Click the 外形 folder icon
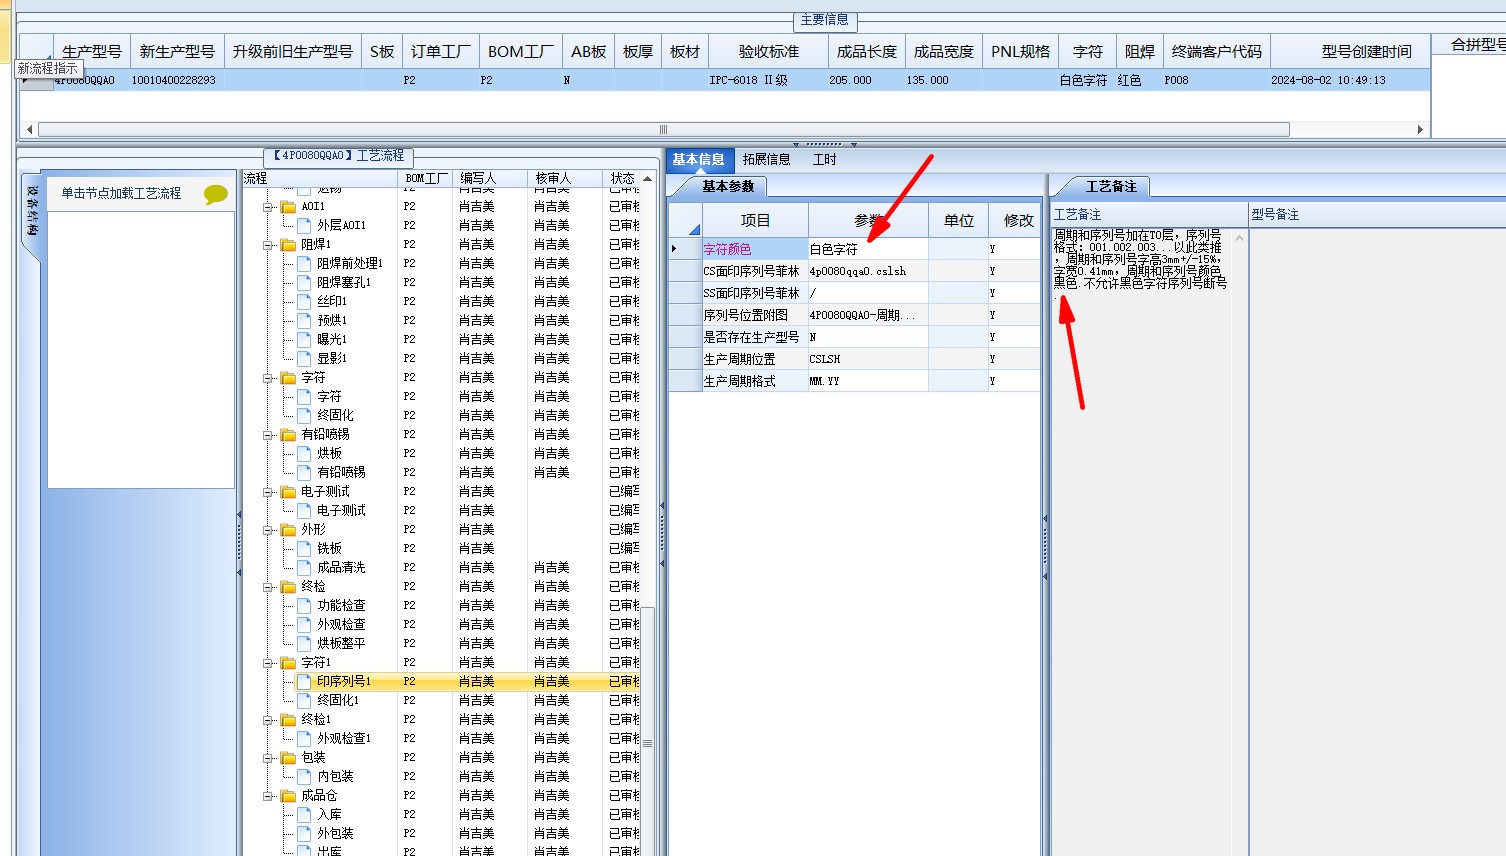This screenshot has width=1506, height=856. (288, 530)
